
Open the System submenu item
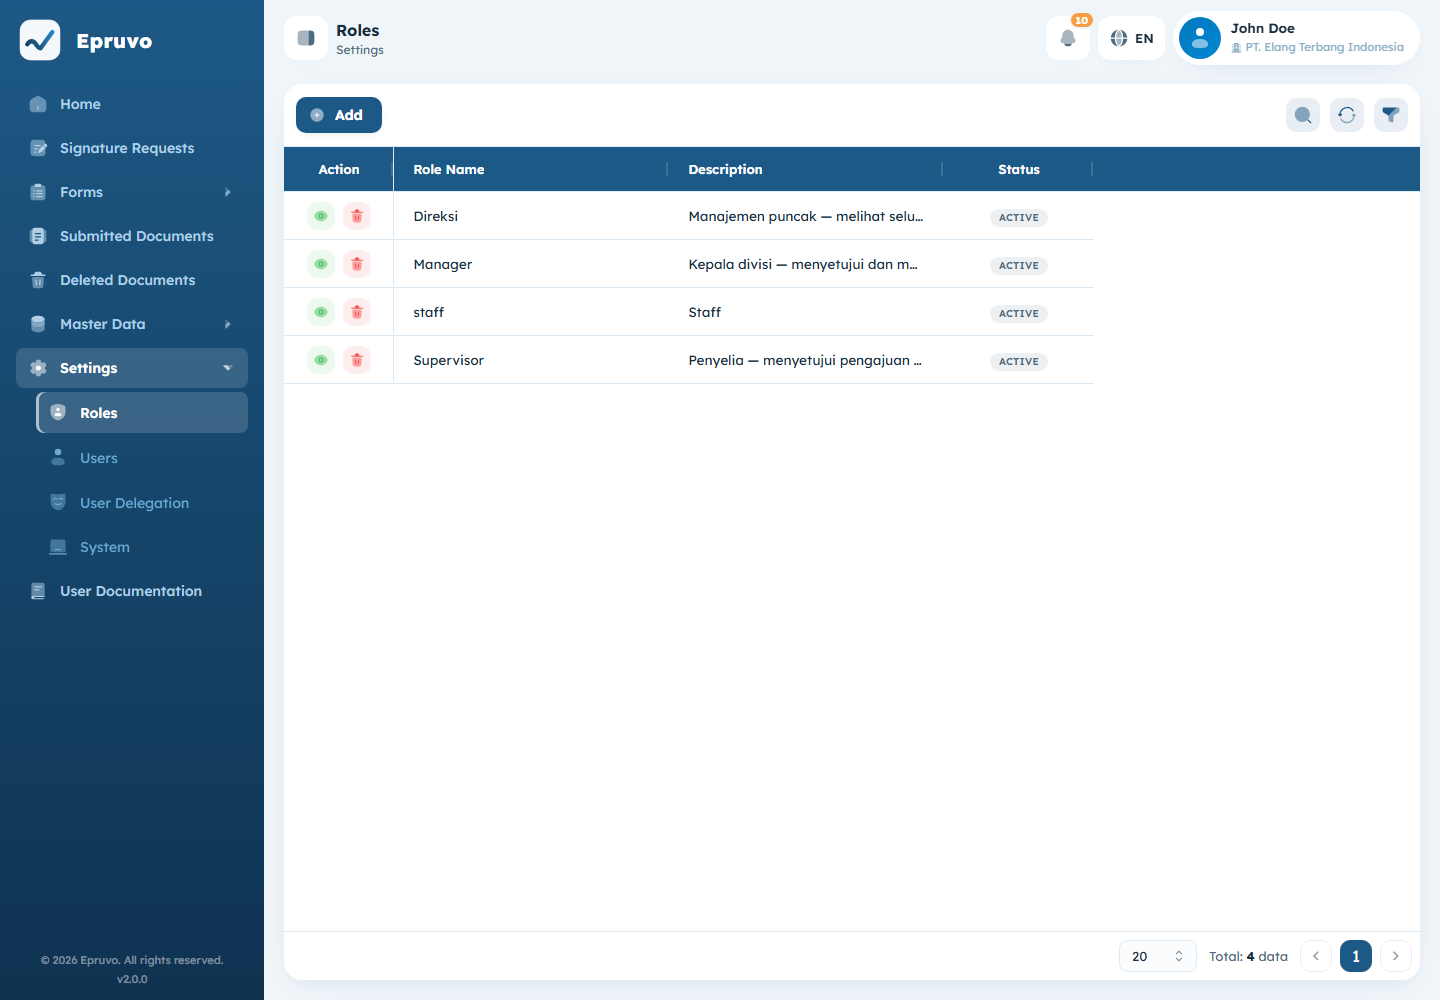[x=142, y=547]
